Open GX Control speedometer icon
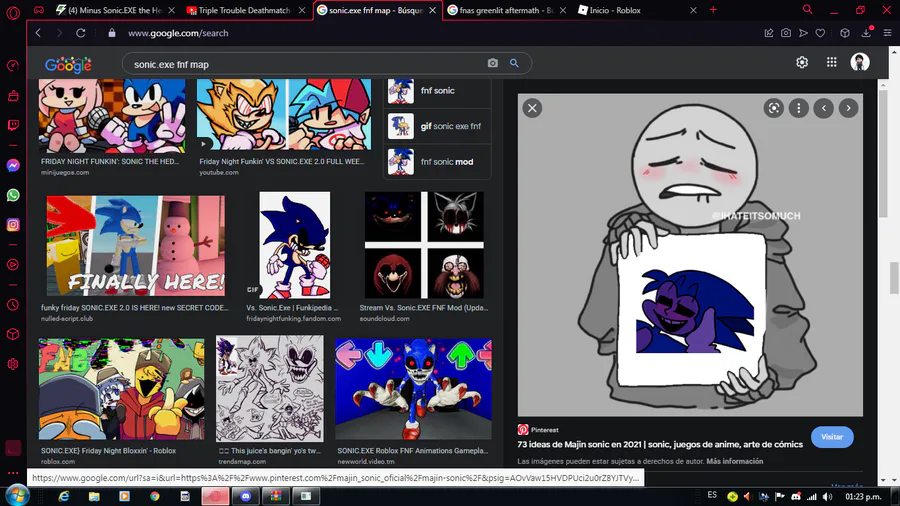This screenshot has width=900, height=506. [13, 66]
